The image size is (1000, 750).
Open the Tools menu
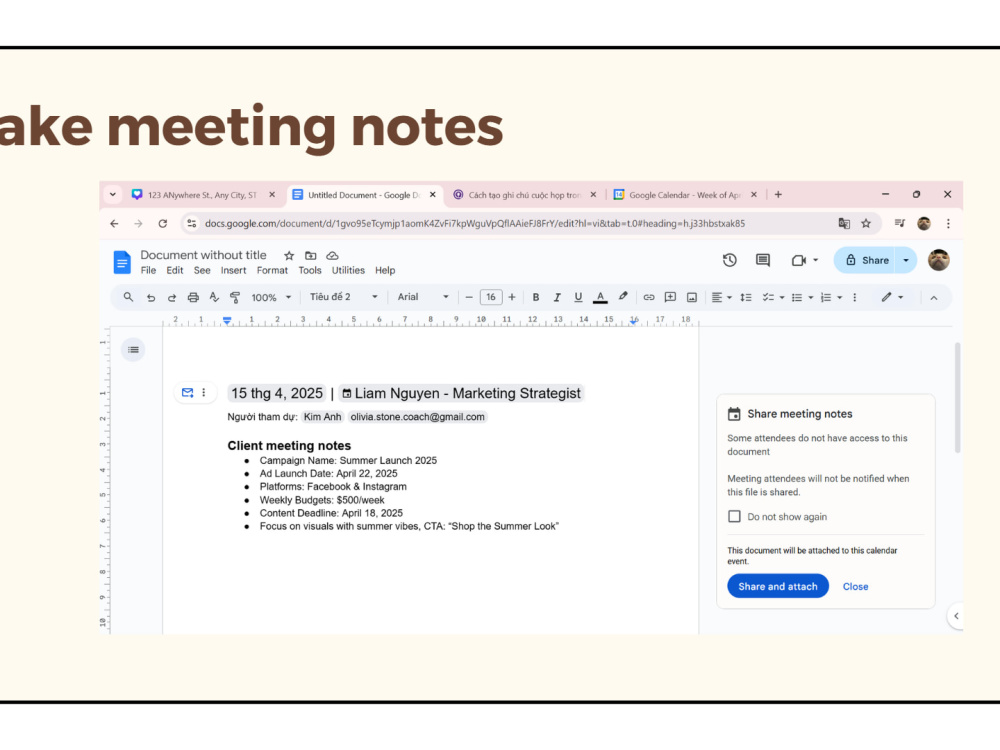tap(310, 270)
